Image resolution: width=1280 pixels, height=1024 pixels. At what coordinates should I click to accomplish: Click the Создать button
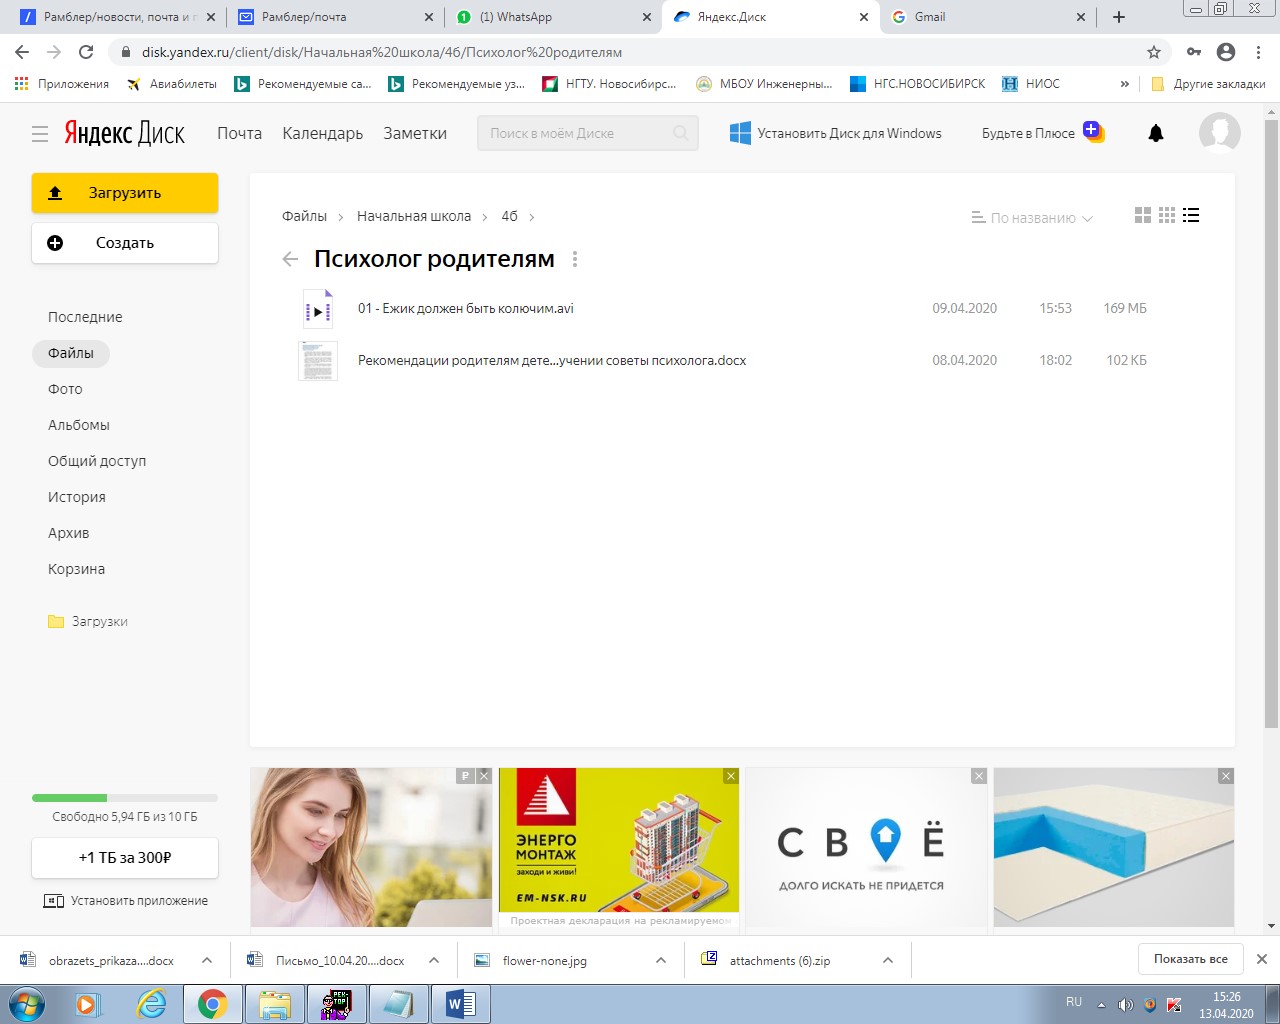point(125,243)
